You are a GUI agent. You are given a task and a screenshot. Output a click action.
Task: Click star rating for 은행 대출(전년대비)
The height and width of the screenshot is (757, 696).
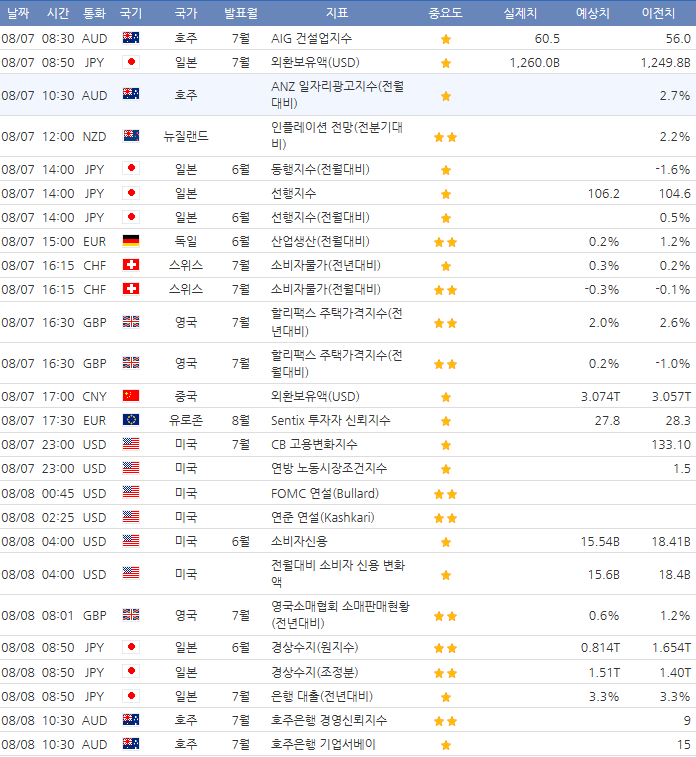[x=445, y=698]
